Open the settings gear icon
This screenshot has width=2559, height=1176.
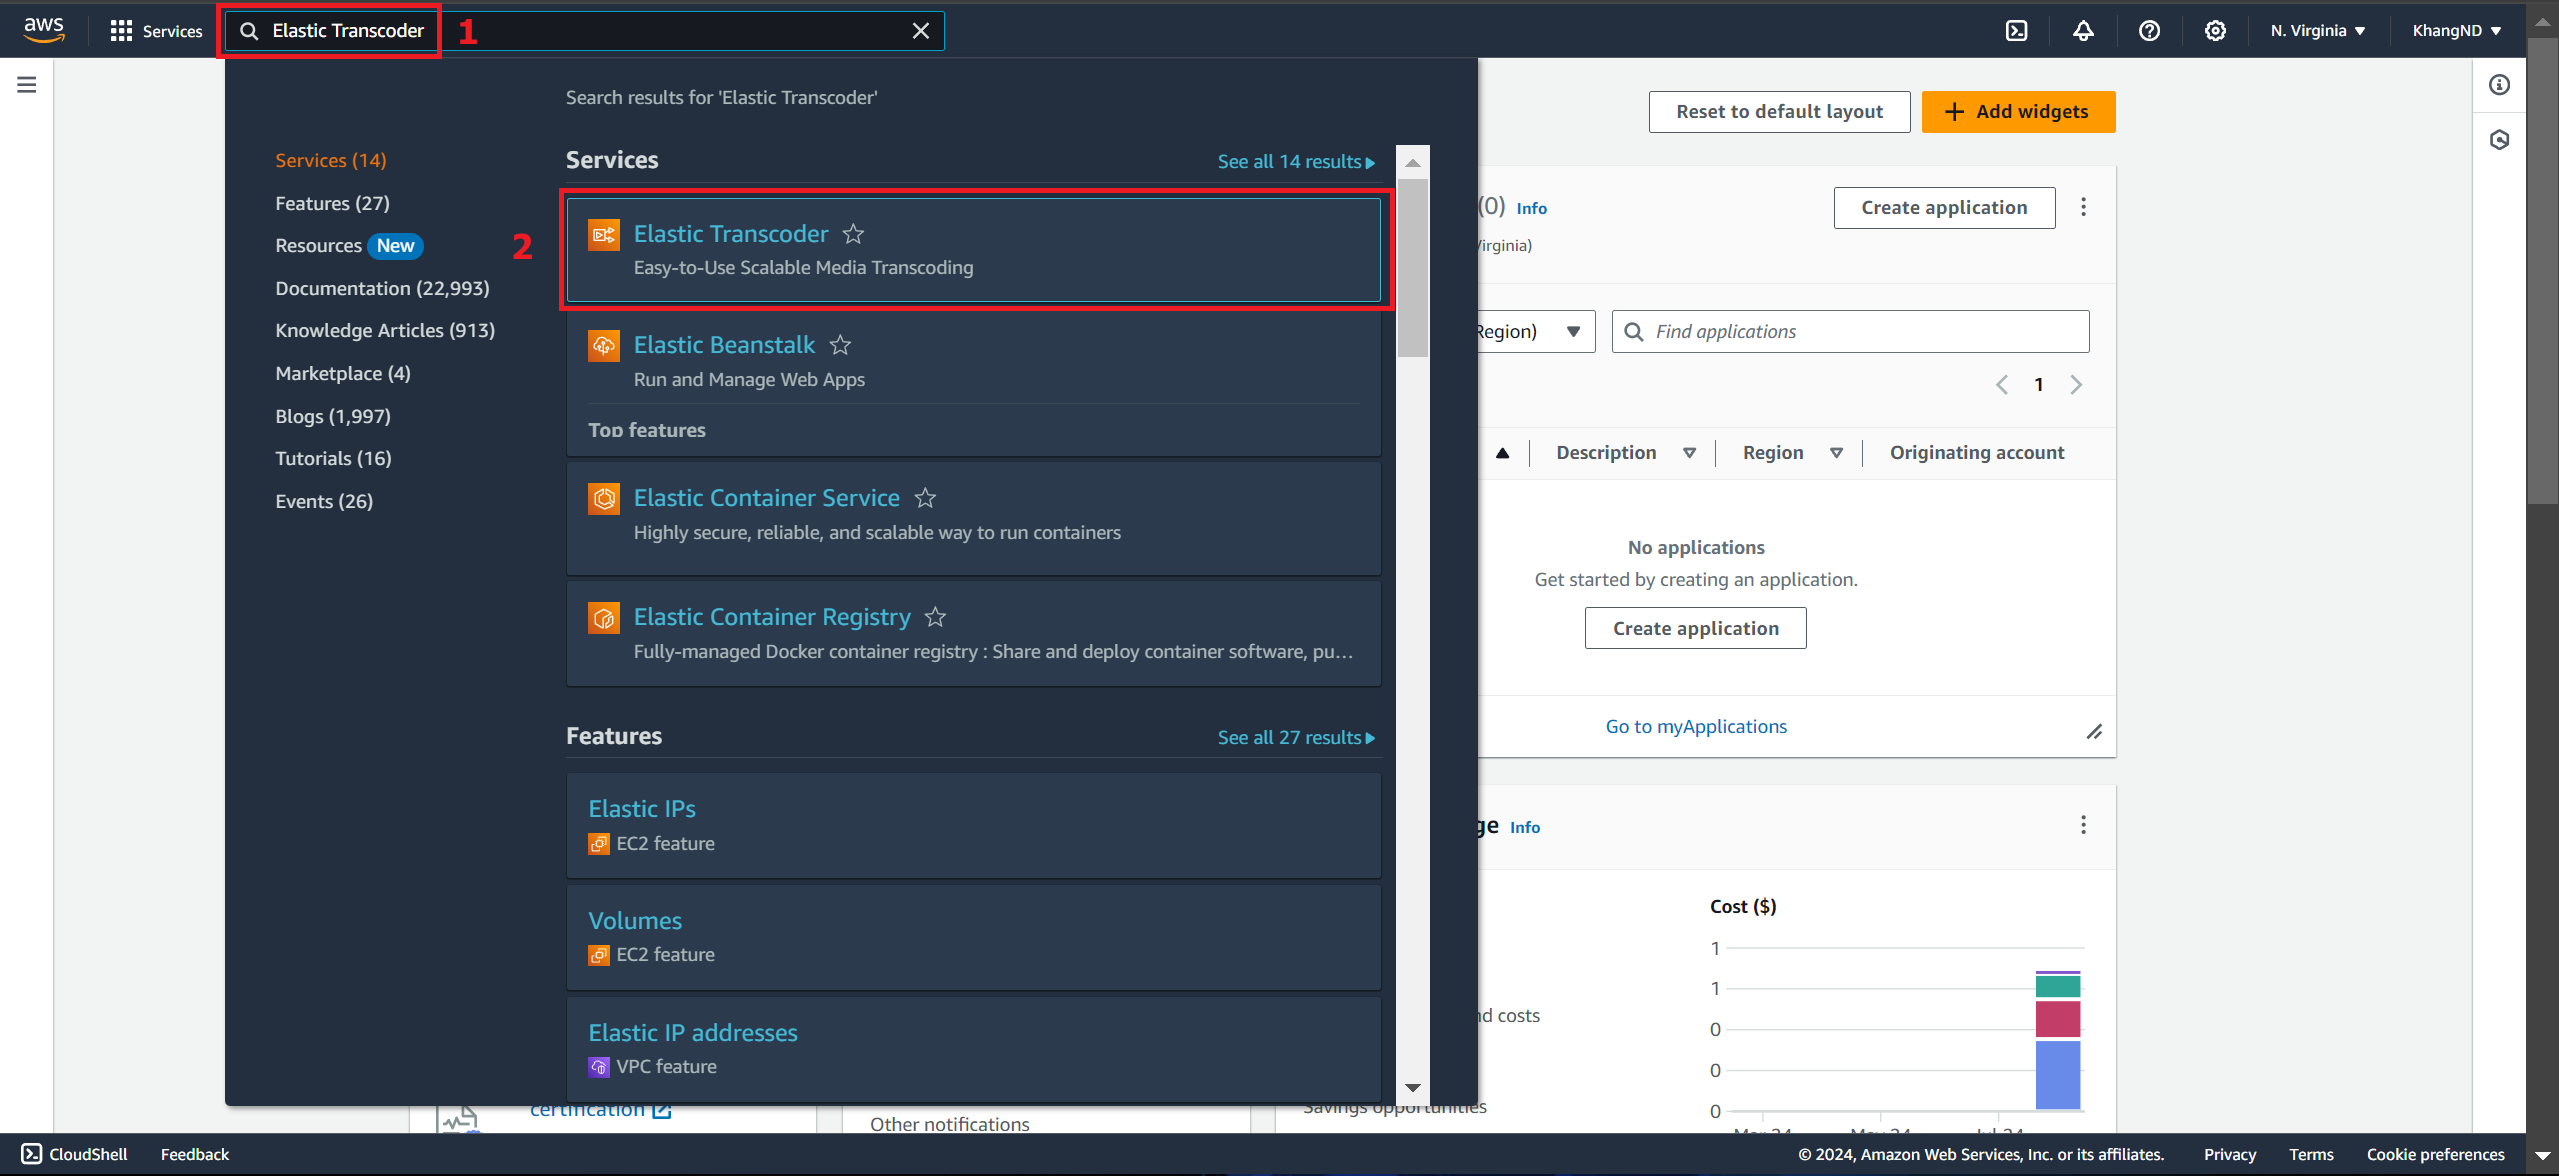click(2214, 31)
